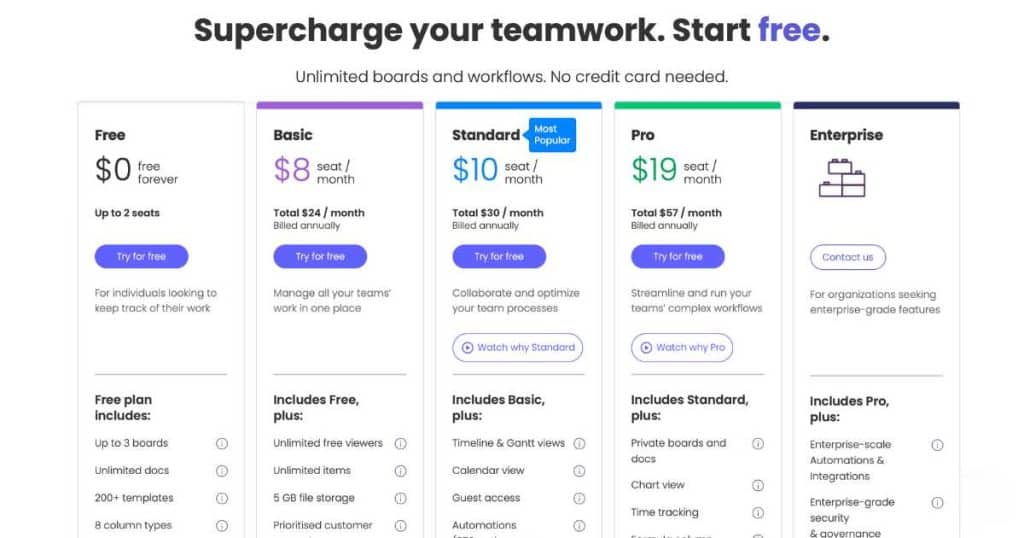
Task: Open info icon beside Time tracking
Action: [x=758, y=513]
